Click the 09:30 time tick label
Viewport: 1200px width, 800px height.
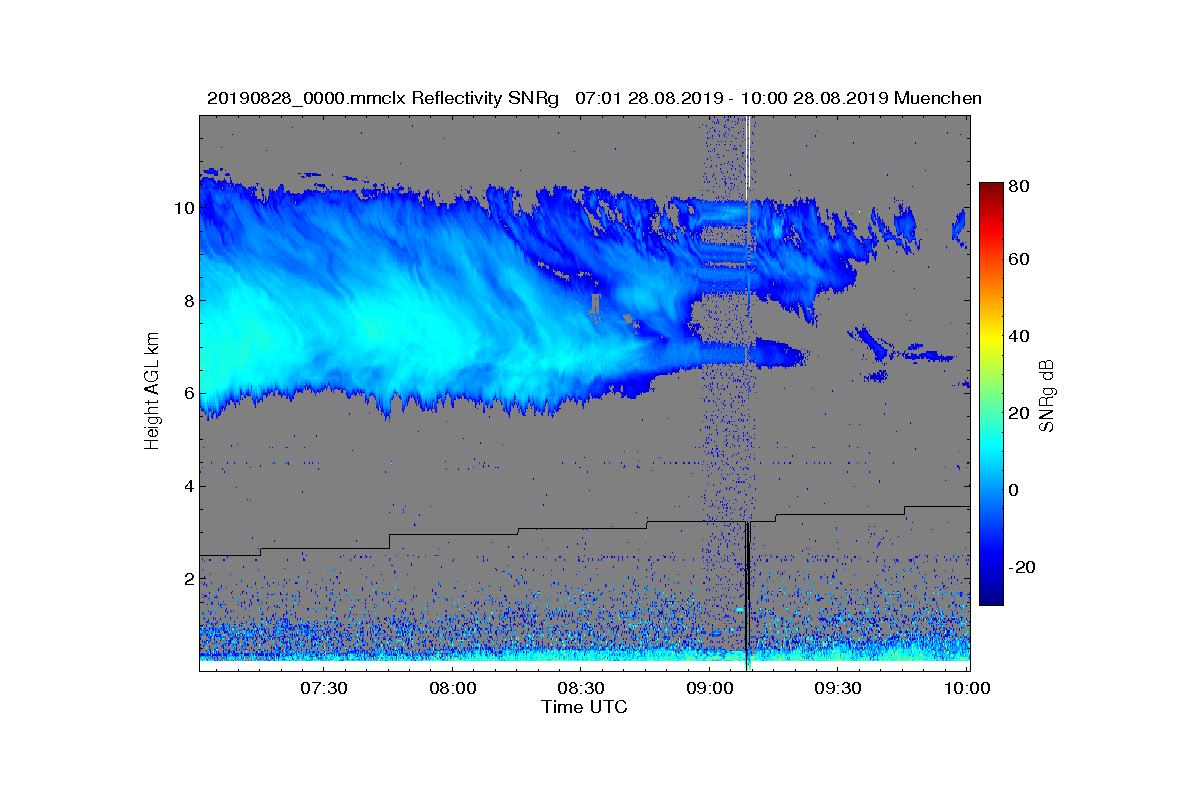(838, 688)
